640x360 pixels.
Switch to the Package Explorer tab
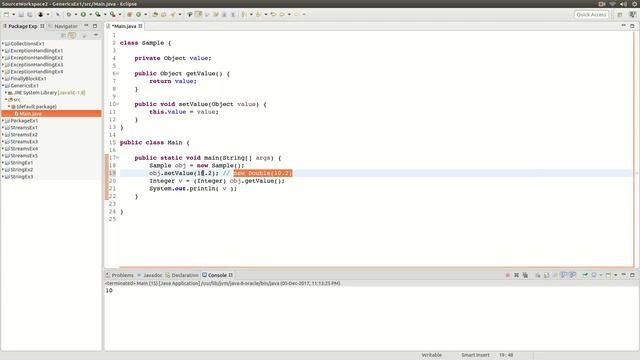23,26
